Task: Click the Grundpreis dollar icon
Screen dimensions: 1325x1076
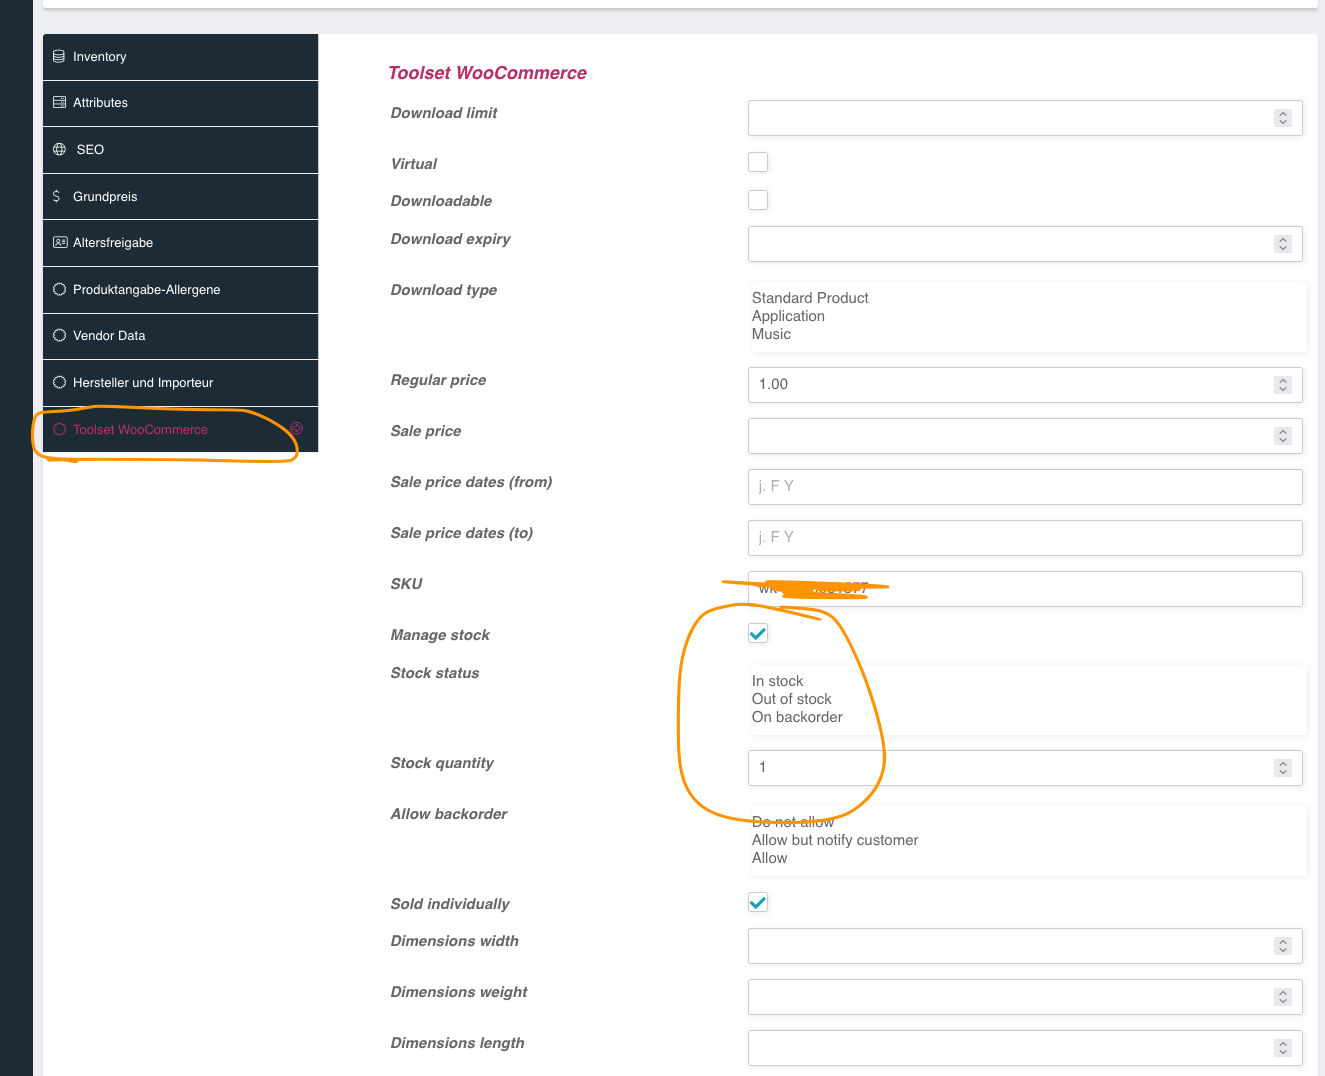Action: coord(56,197)
